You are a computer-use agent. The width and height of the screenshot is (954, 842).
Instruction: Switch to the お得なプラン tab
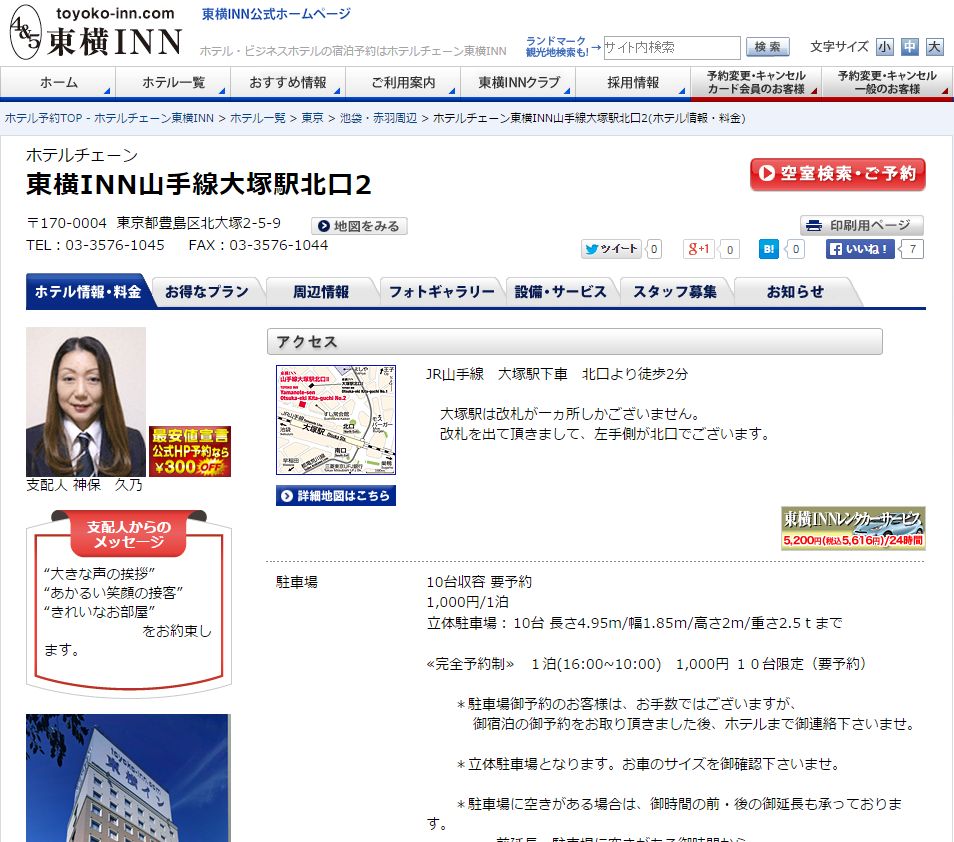click(x=207, y=292)
